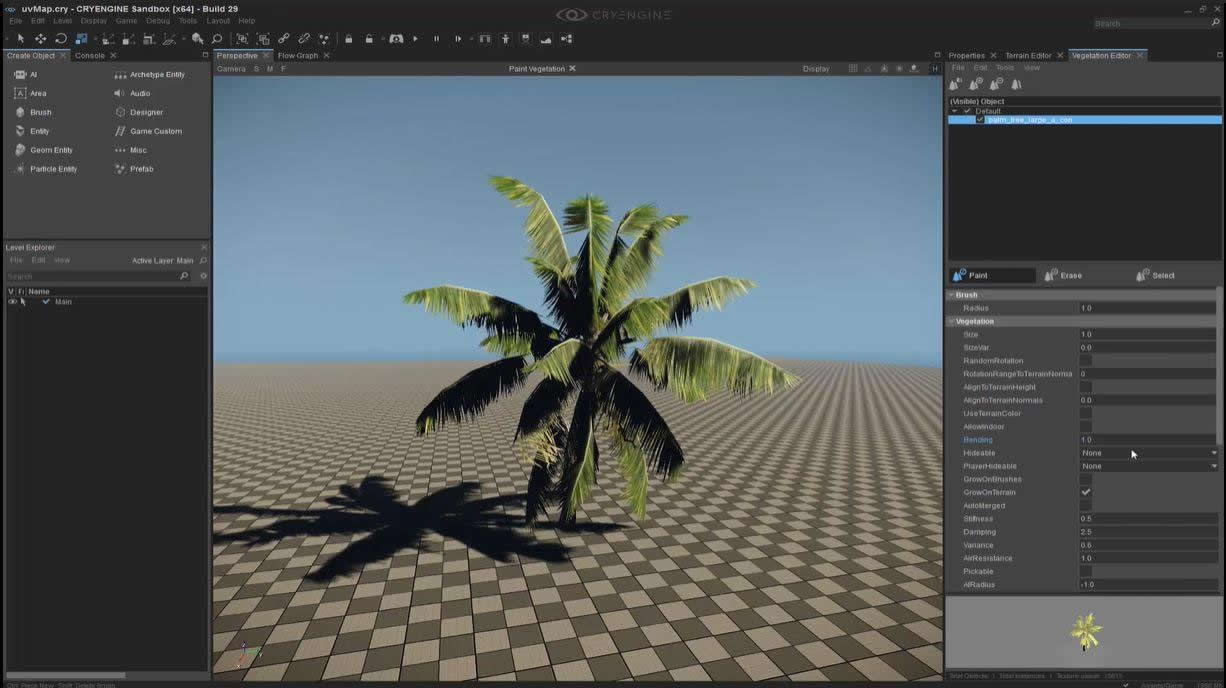
Task: Click the Stiffness value field
Action: click(1148, 519)
